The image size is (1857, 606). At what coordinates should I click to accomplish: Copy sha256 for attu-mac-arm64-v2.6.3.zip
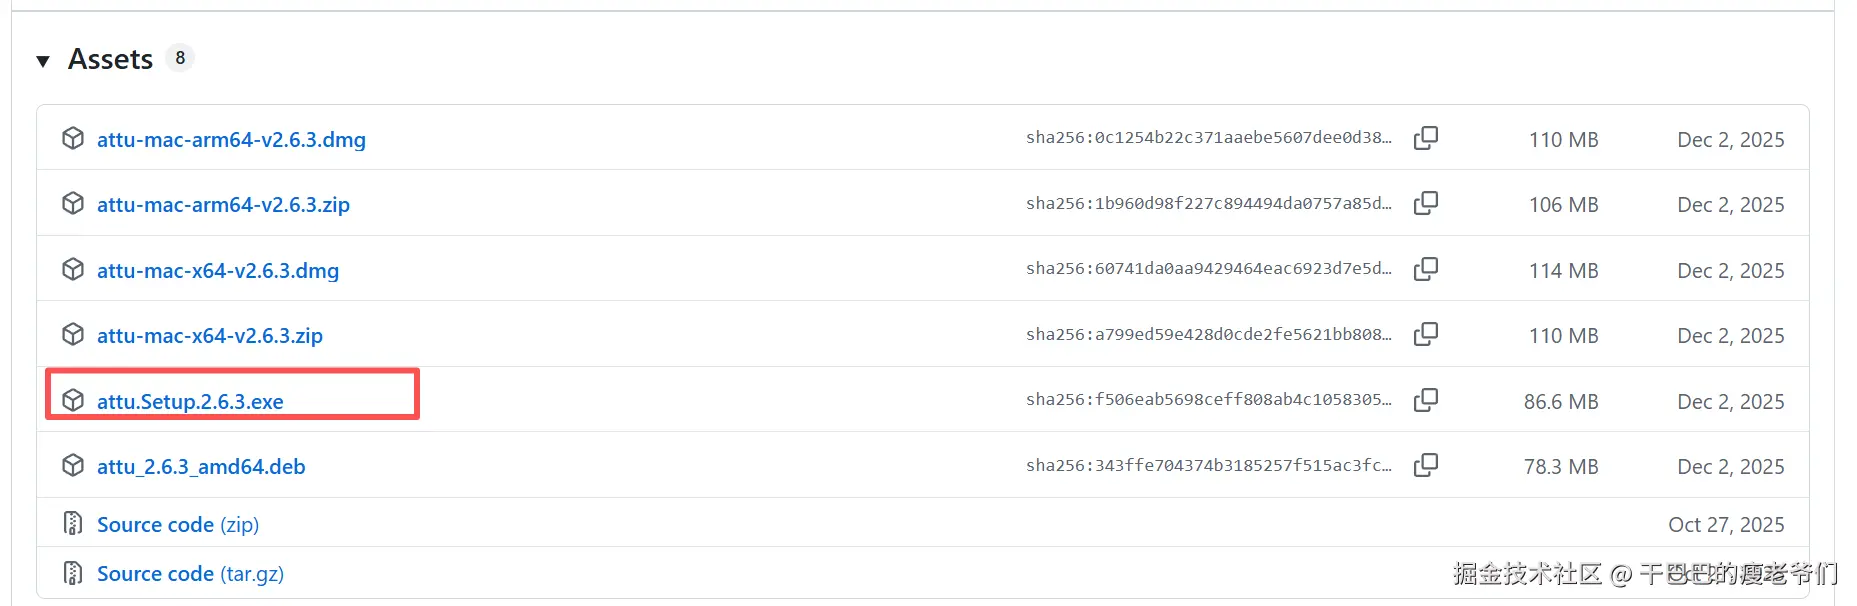(1426, 203)
